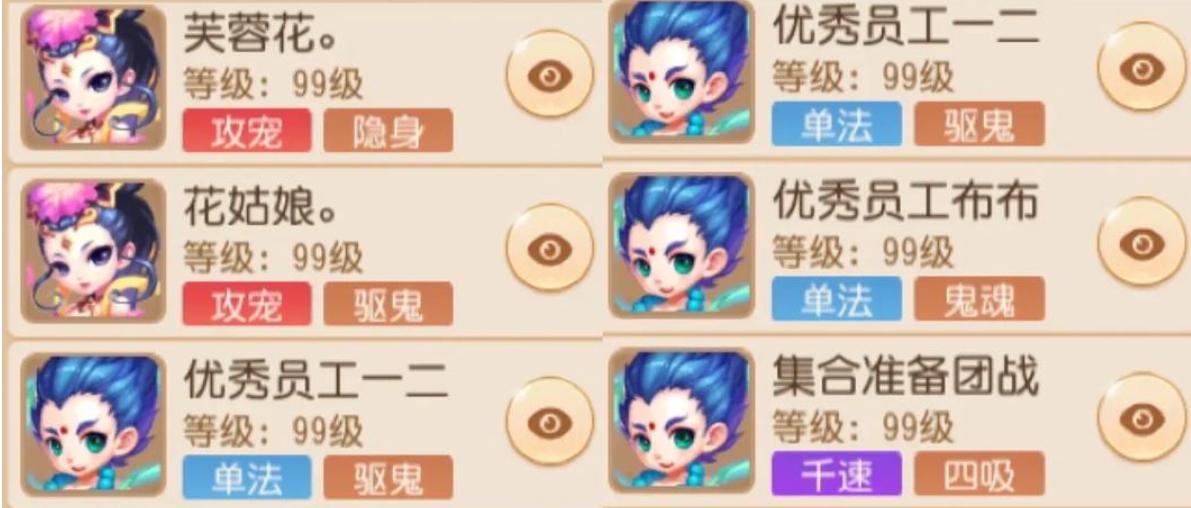Tap the 驱鬼 tag under 花姑娘。

click(388, 304)
